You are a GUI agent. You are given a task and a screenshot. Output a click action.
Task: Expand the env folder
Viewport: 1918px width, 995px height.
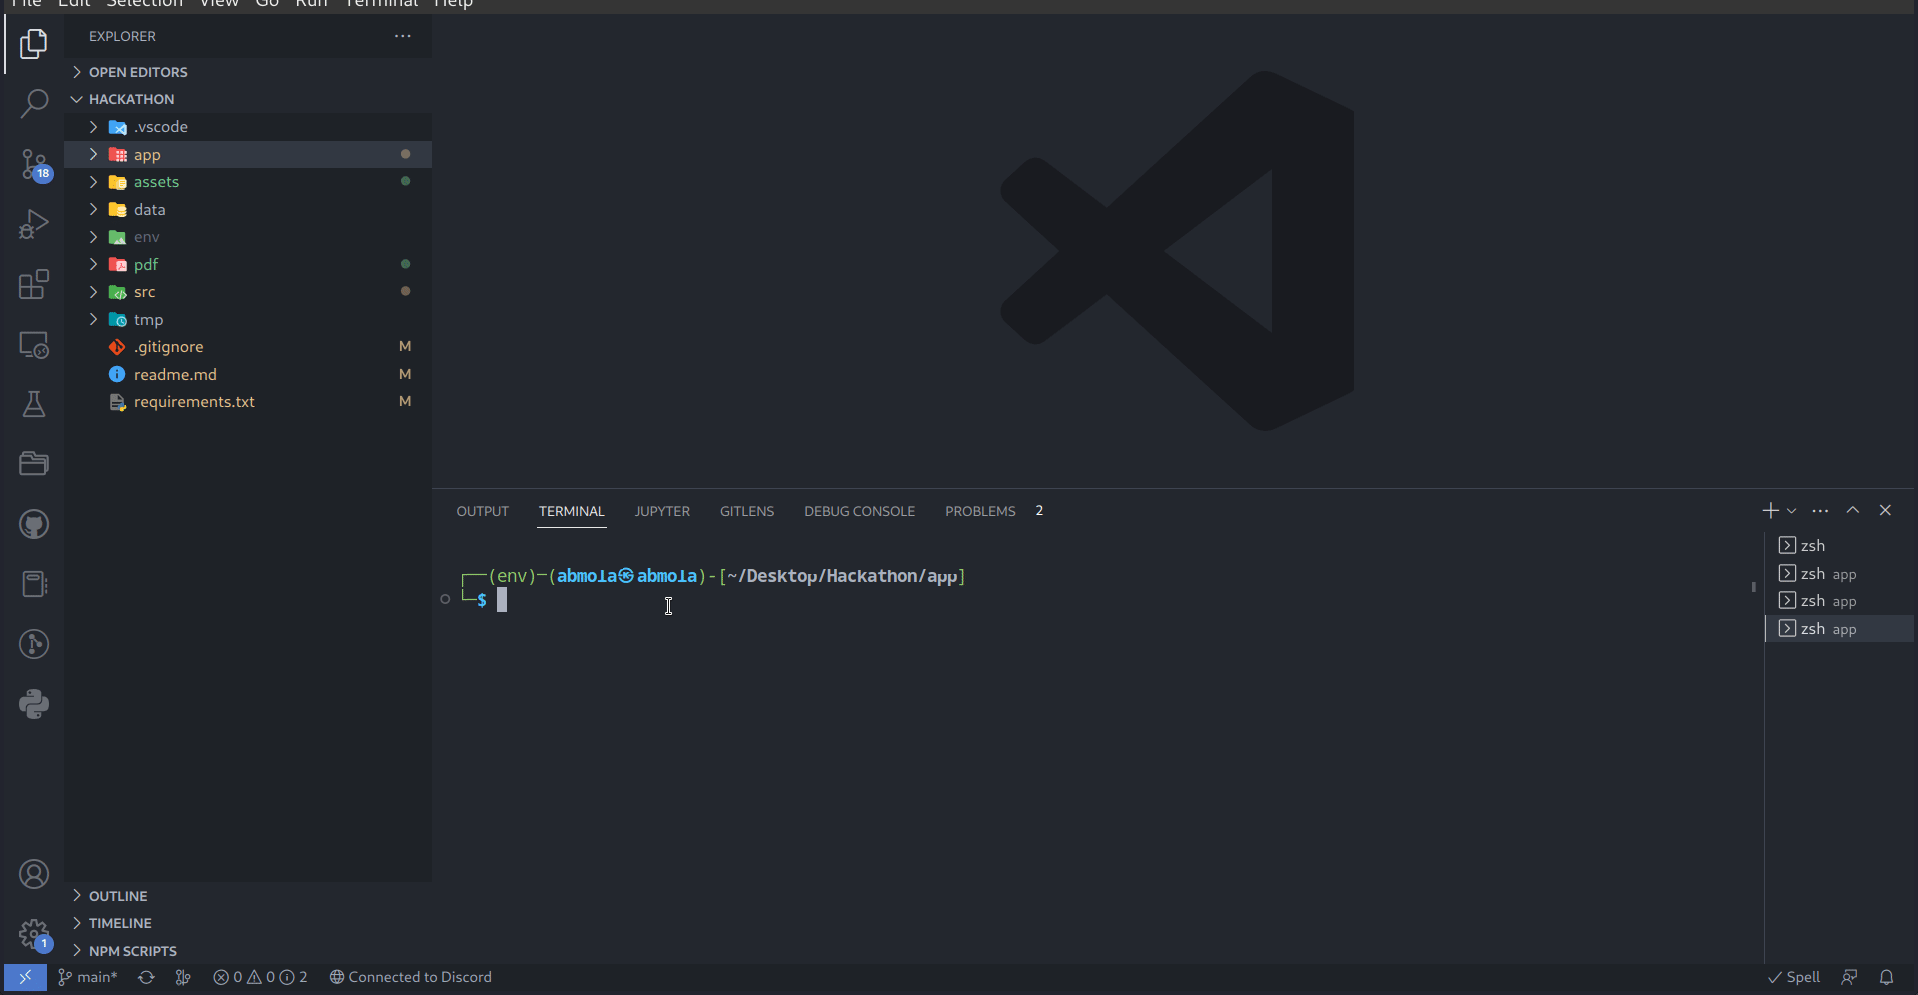pyautogui.click(x=248, y=237)
